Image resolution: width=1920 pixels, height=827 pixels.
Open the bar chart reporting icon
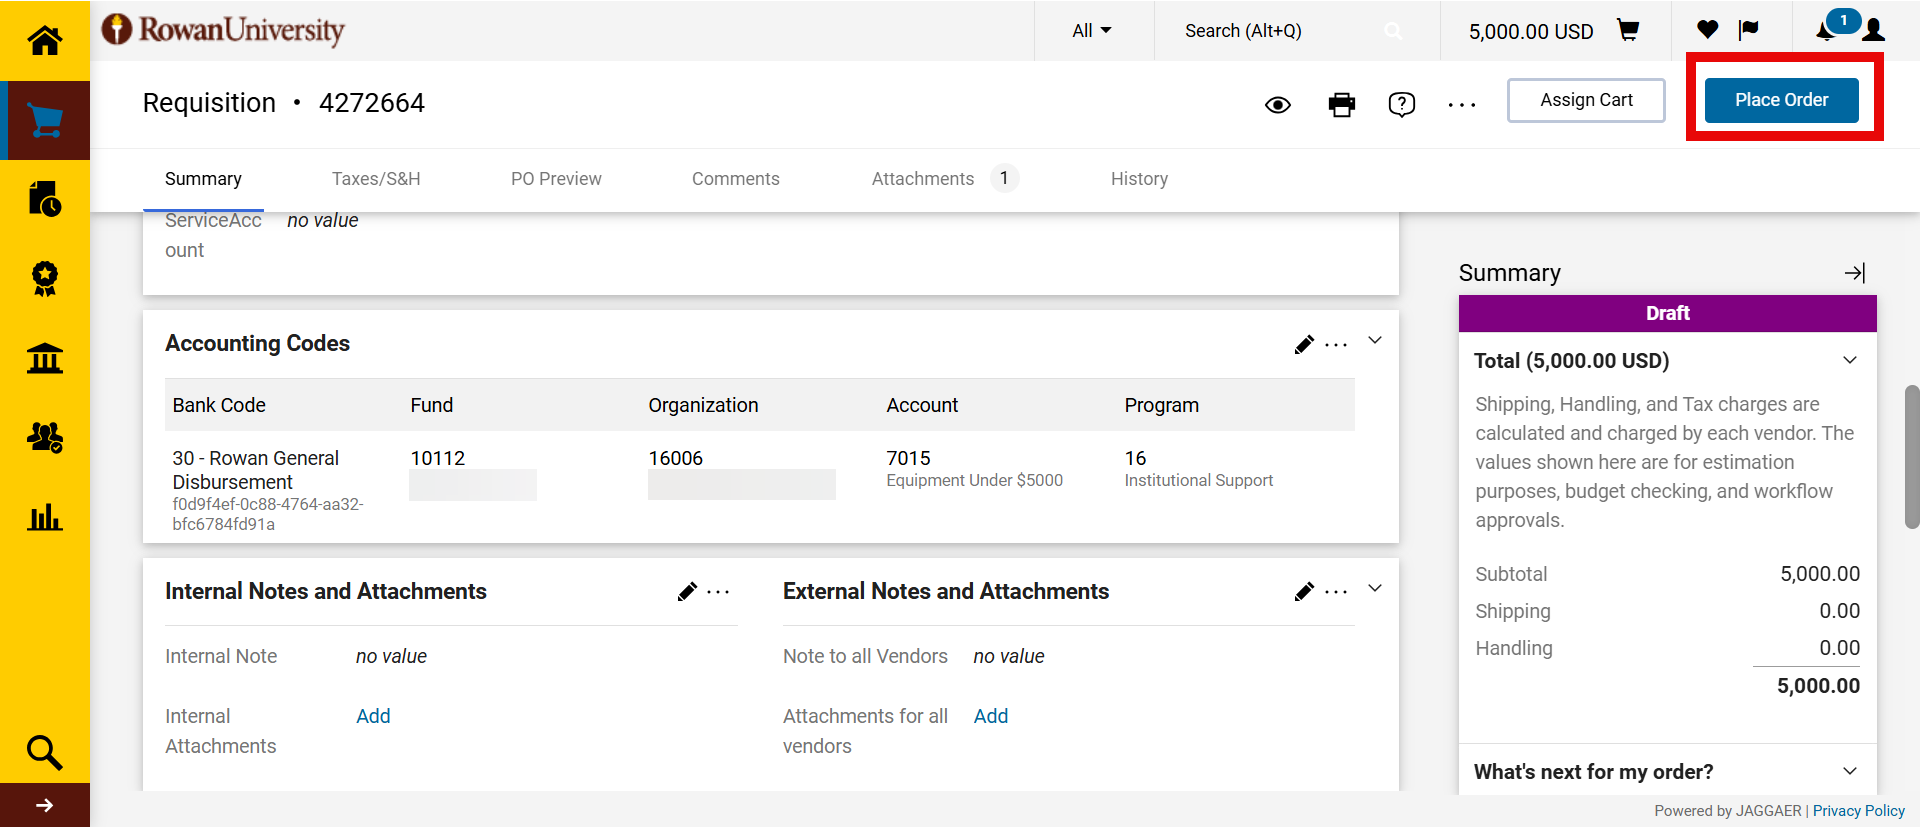[x=45, y=517]
